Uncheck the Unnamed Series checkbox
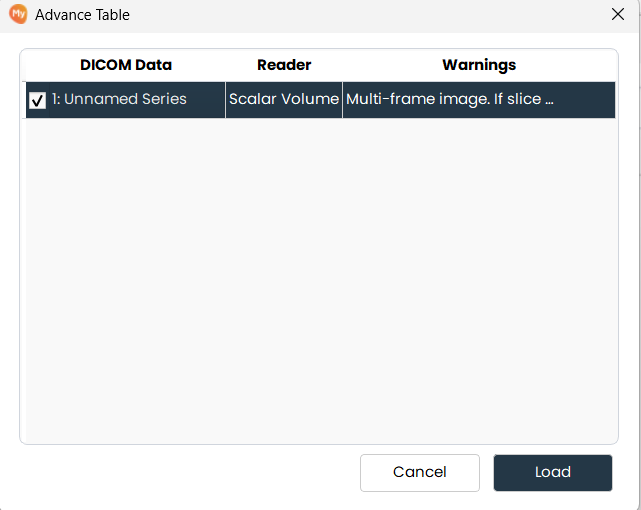The image size is (641, 510). [37, 100]
